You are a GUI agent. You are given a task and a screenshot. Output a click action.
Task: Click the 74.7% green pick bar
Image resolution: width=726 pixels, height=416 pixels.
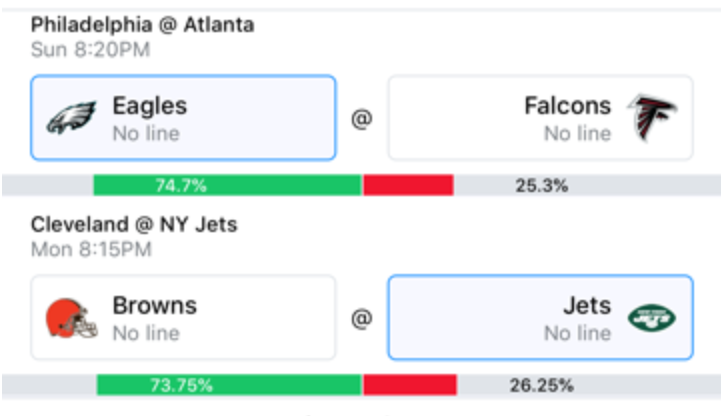227,185
